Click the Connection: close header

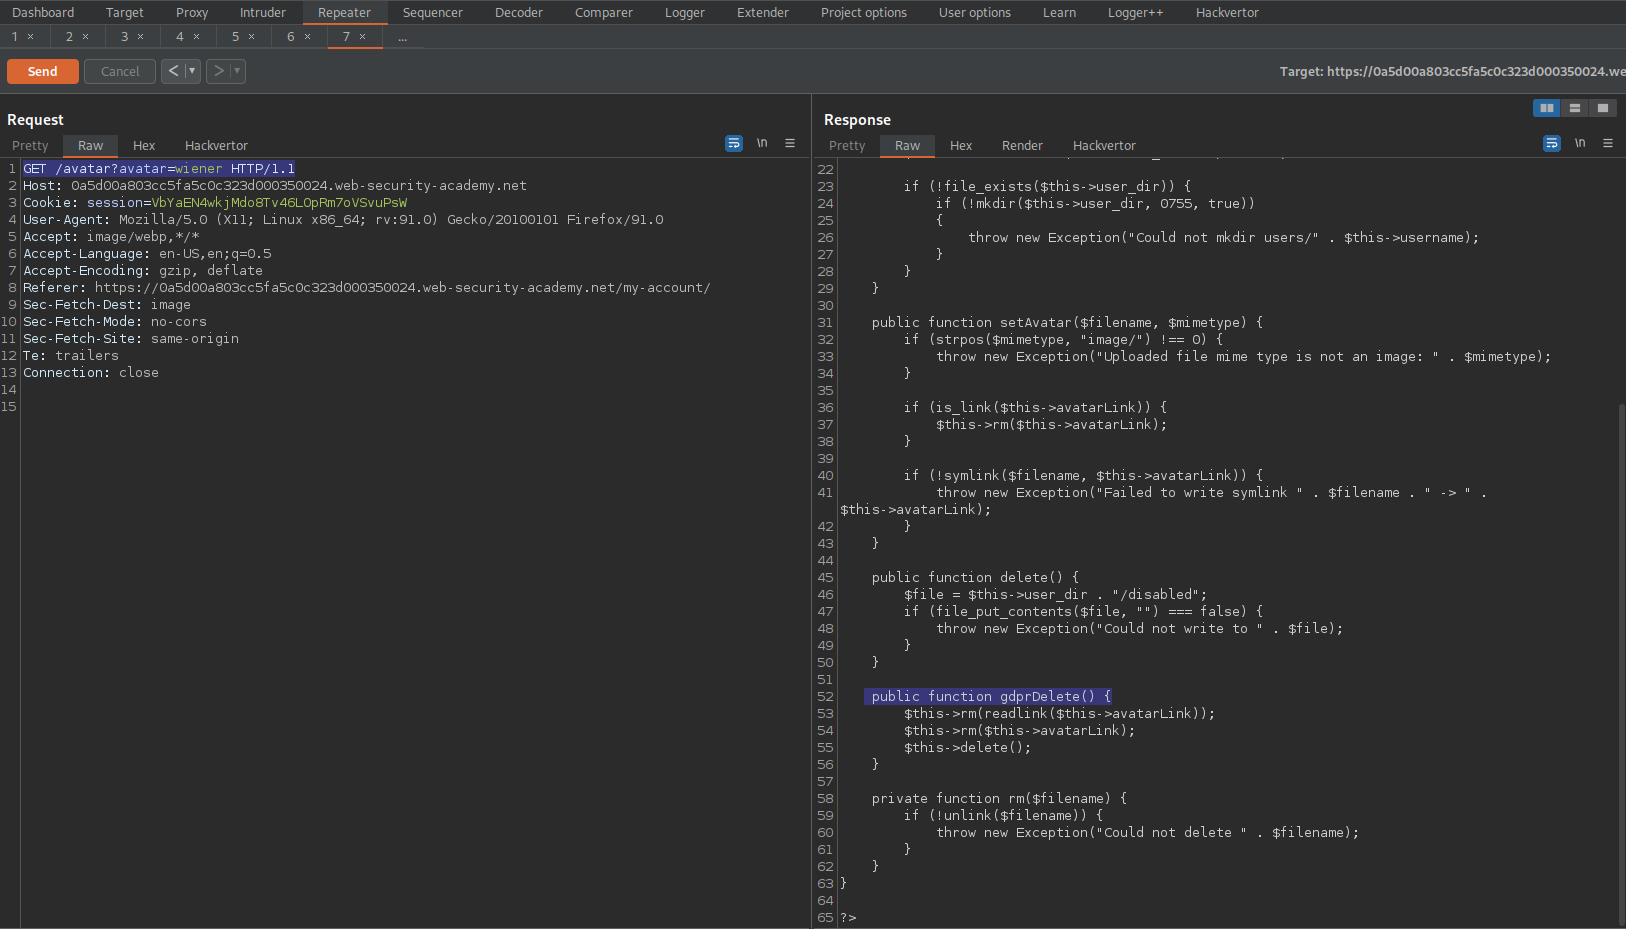[x=91, y=373]
